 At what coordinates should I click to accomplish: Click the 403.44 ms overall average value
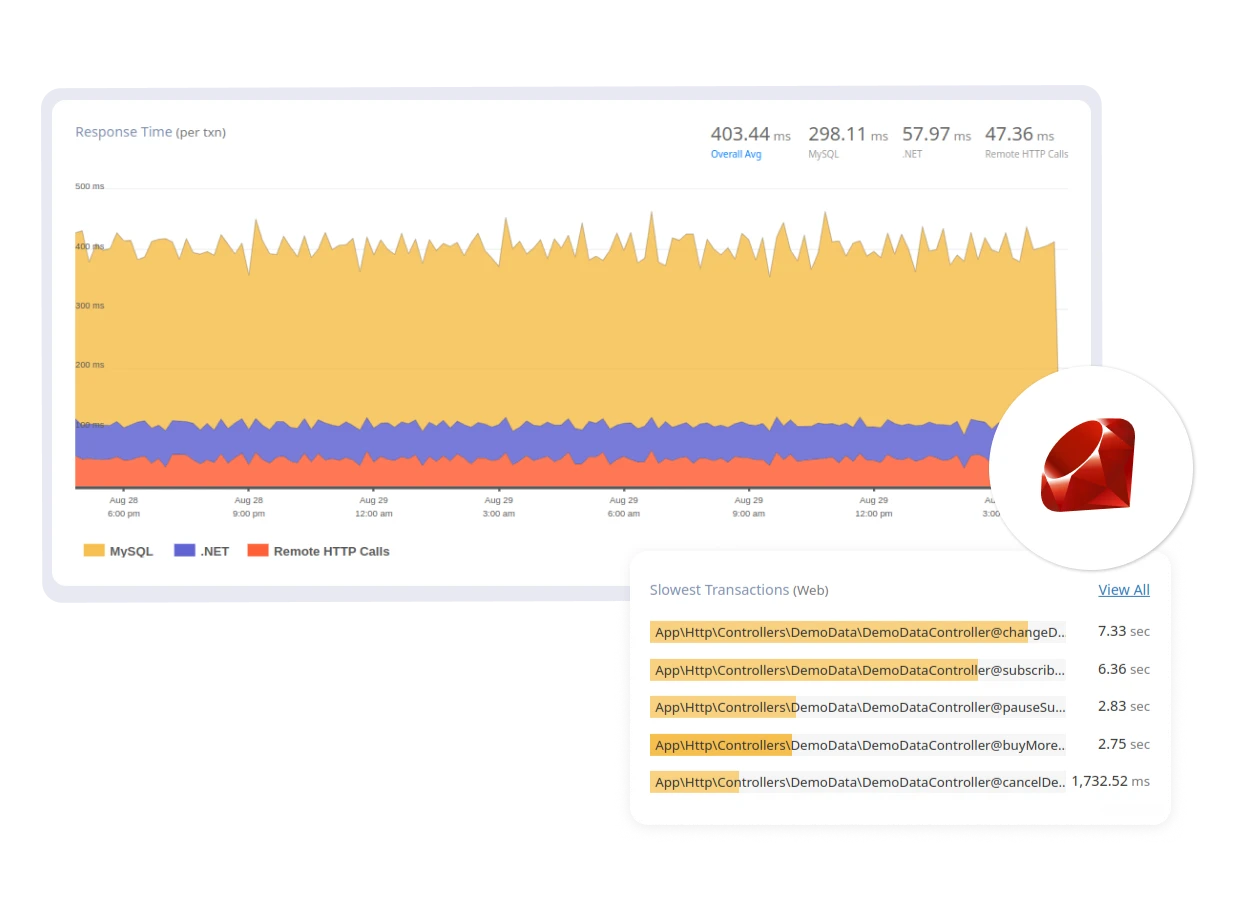point(750,134)
